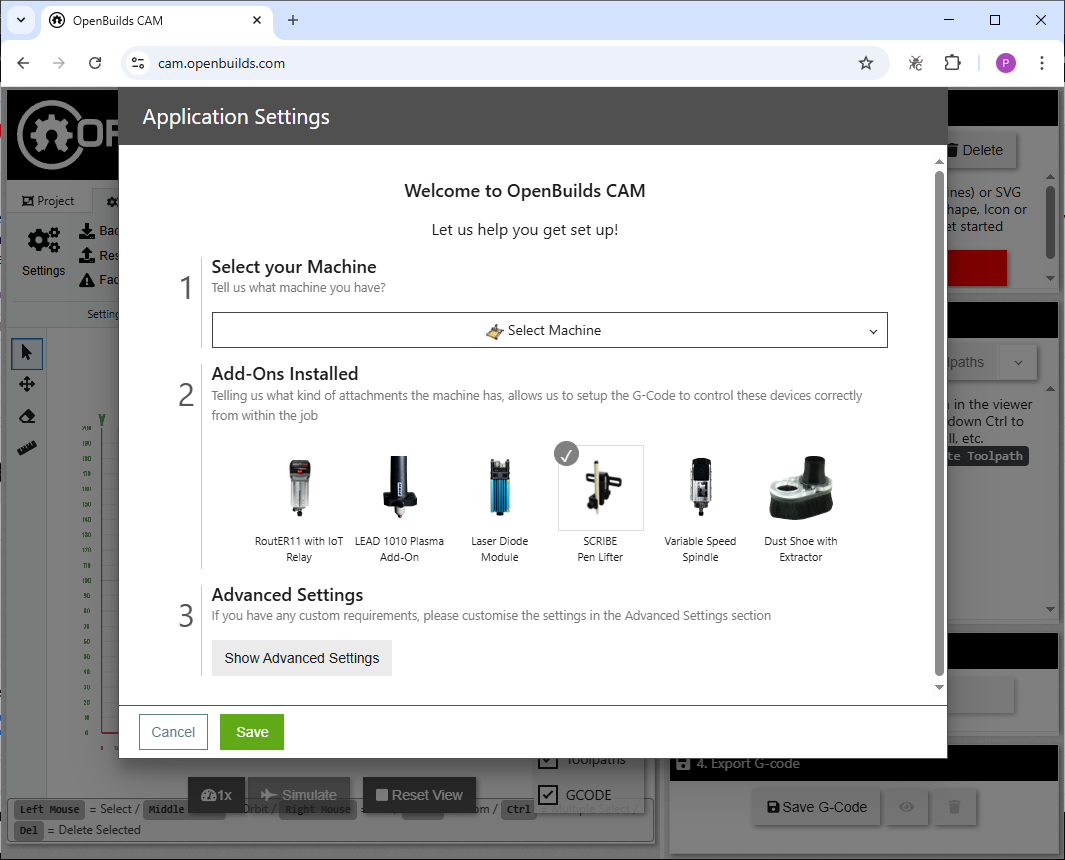Viewport: 1065px width, 860px height.
Task: Click the restore upload icon
Action: (x=87, y=255)
